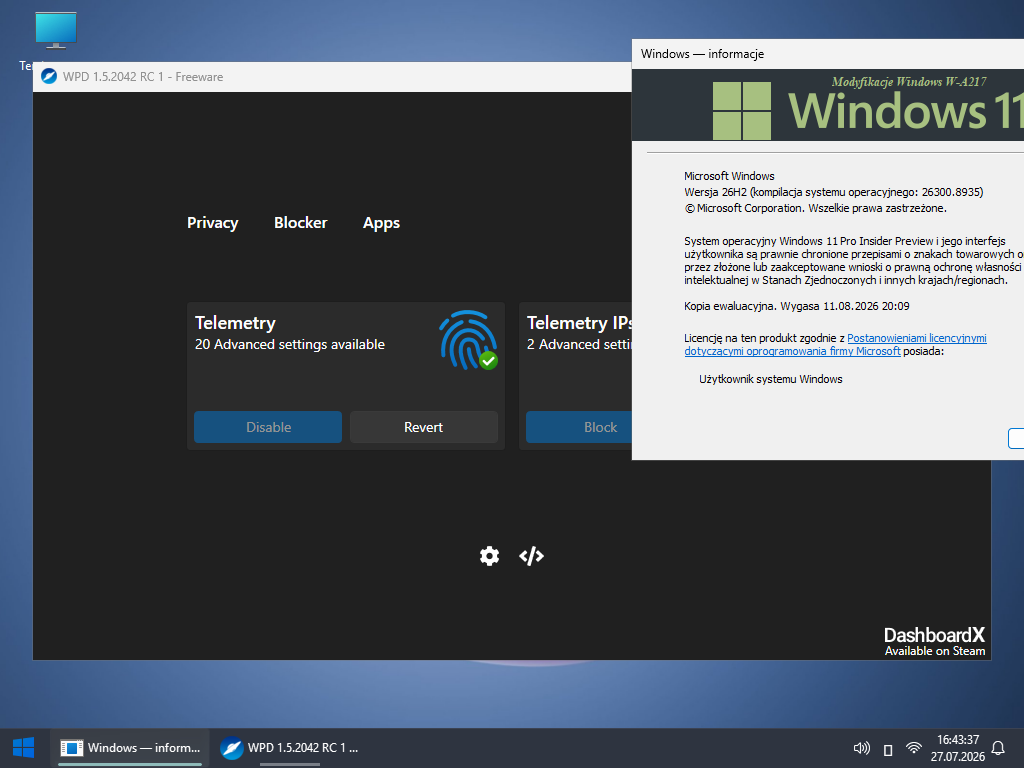Block Telemetry IPs
This screenshot has height=768, width=1024.
pyautogui.click(x=579, y=427)
